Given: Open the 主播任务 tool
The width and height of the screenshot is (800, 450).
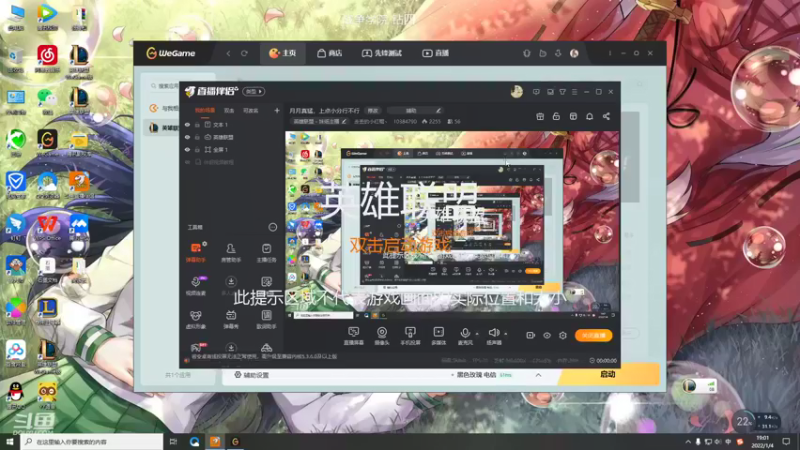Looking at the screenshot, I should click(x=266, y=253).
